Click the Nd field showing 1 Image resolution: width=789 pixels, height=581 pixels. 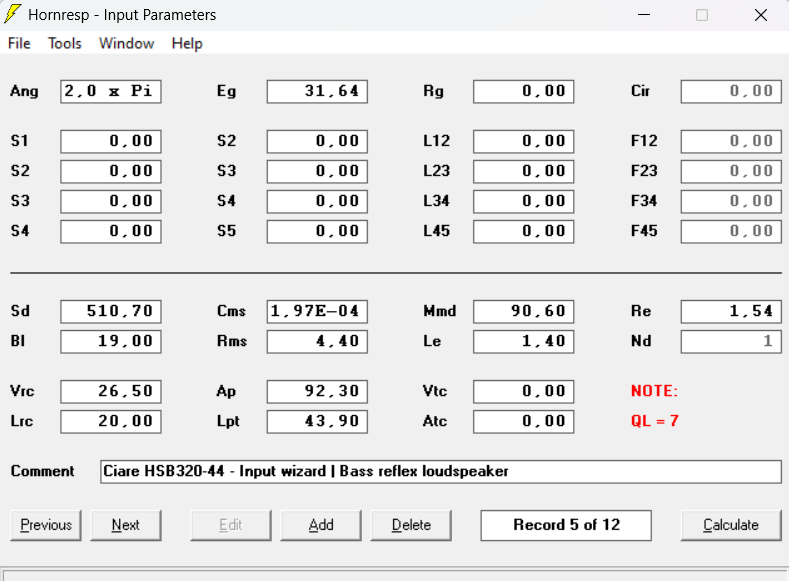(731, 342)
